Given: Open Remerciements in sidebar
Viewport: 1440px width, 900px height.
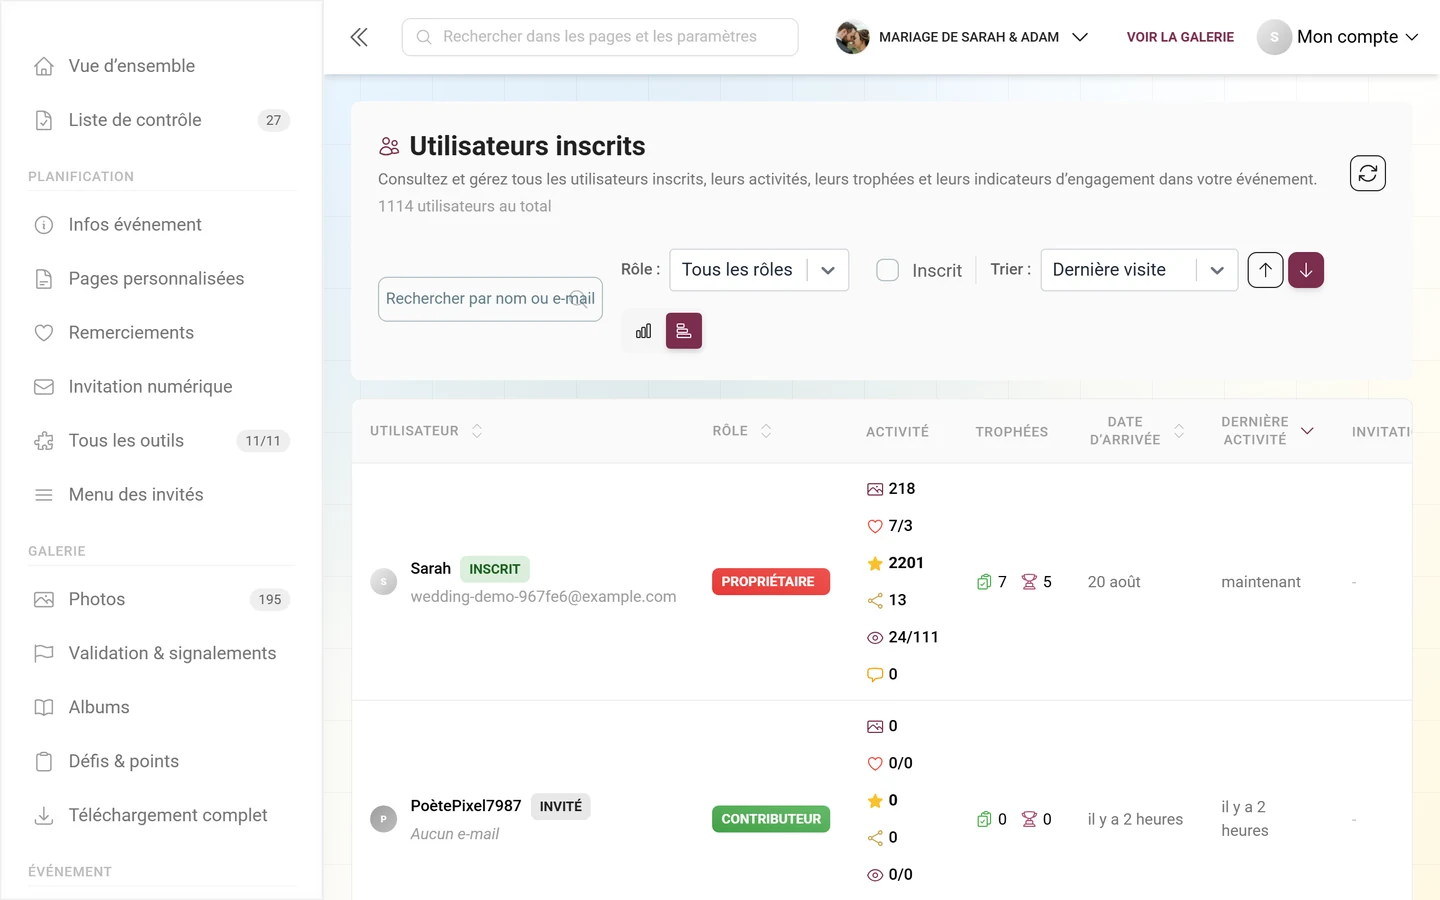Looking at the screenshot, I should tap(161, 333).
